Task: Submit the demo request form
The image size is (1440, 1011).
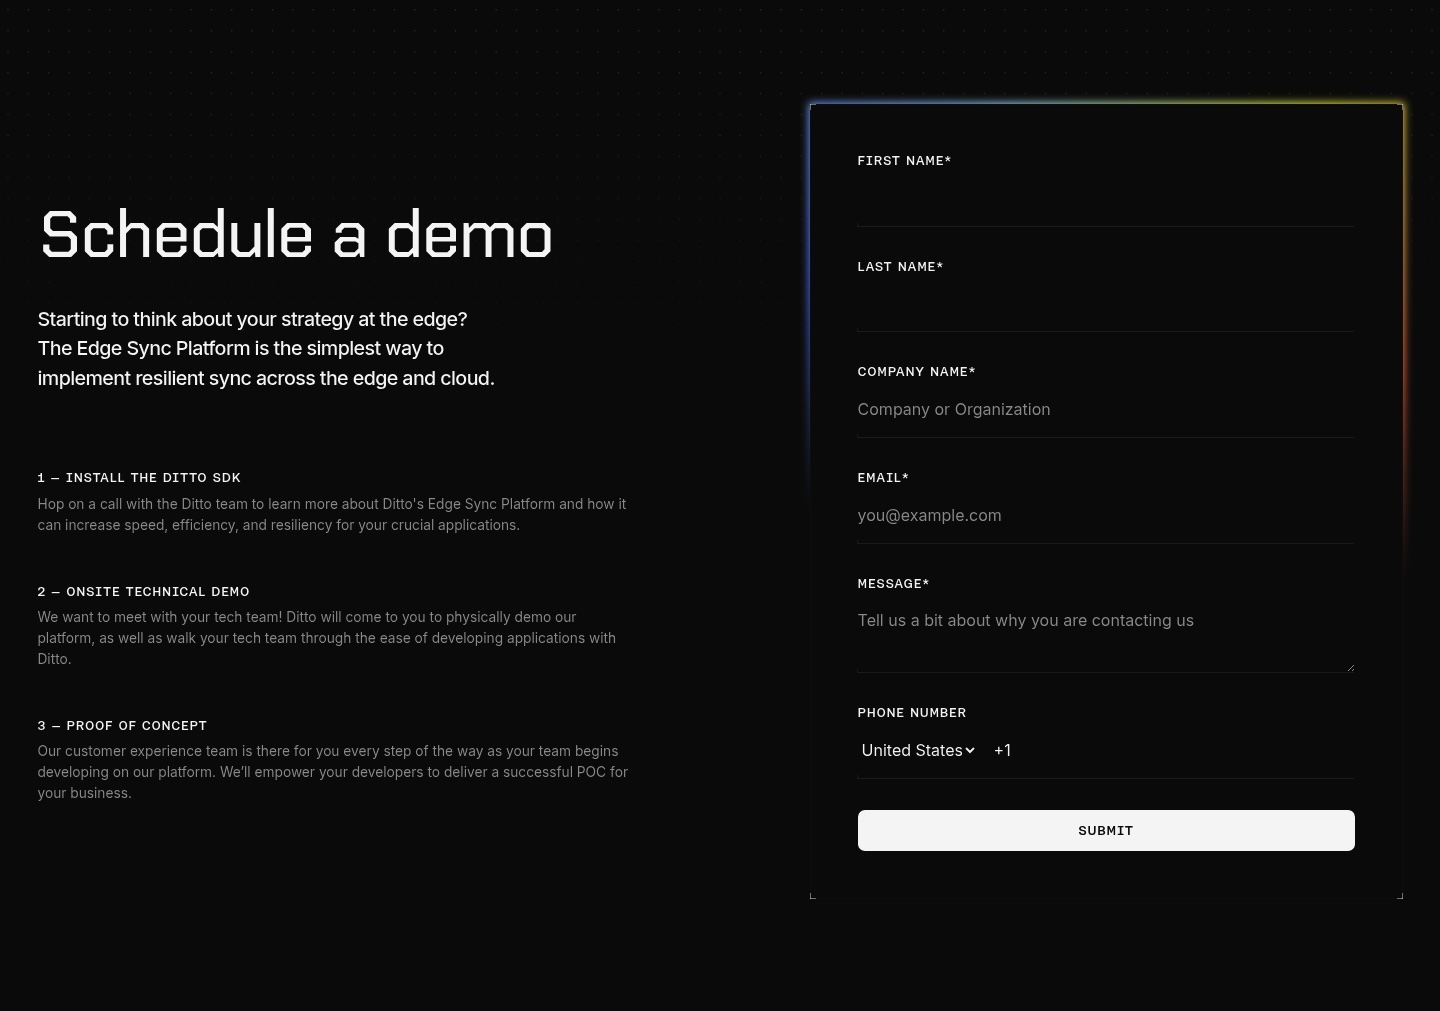Action: pyautogui.click(x=1105, y=830)
